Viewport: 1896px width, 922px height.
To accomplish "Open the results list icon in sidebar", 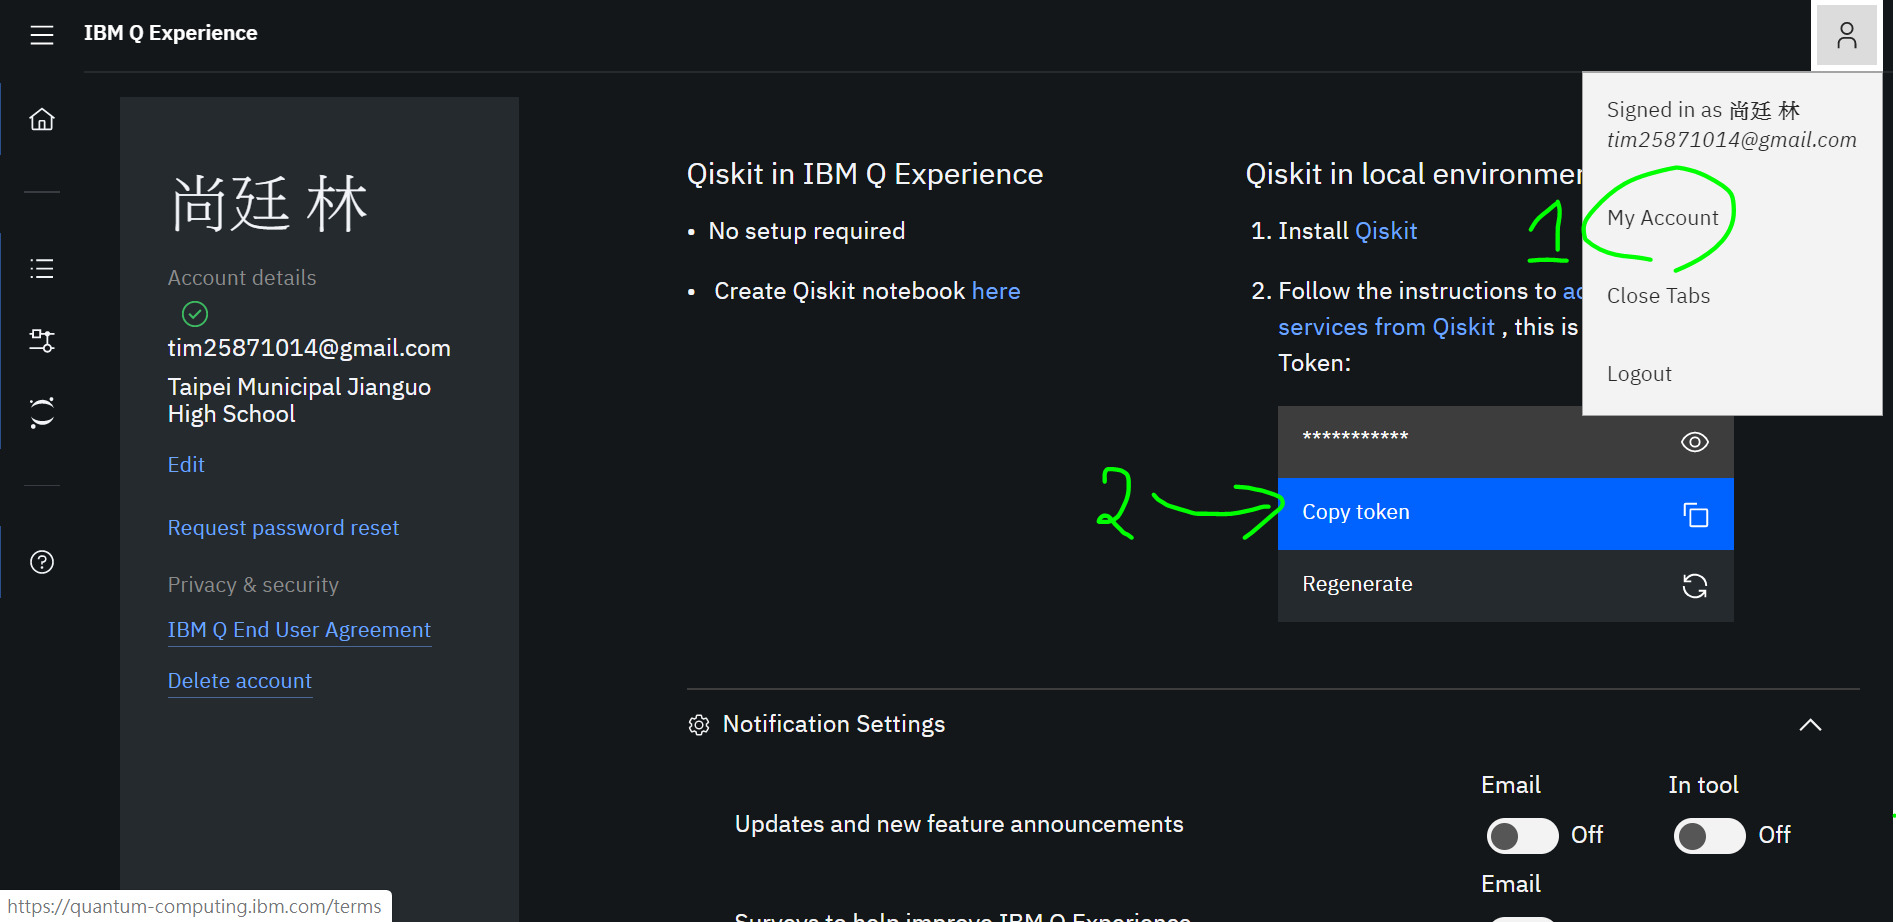I will pos(42,268).
